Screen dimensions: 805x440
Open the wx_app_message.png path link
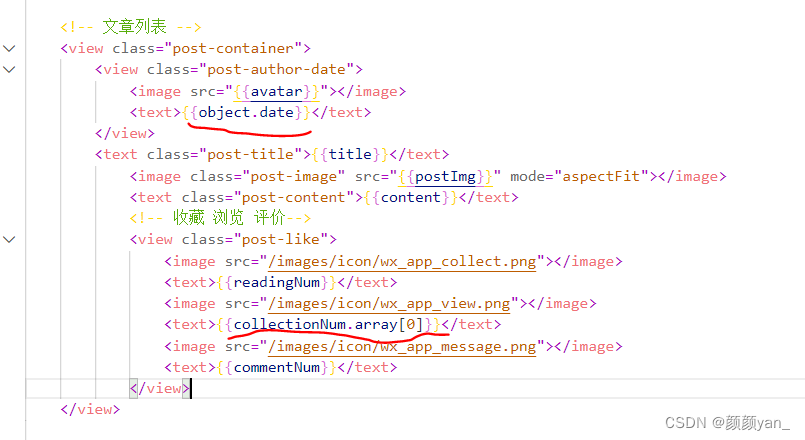coord(402,347)
